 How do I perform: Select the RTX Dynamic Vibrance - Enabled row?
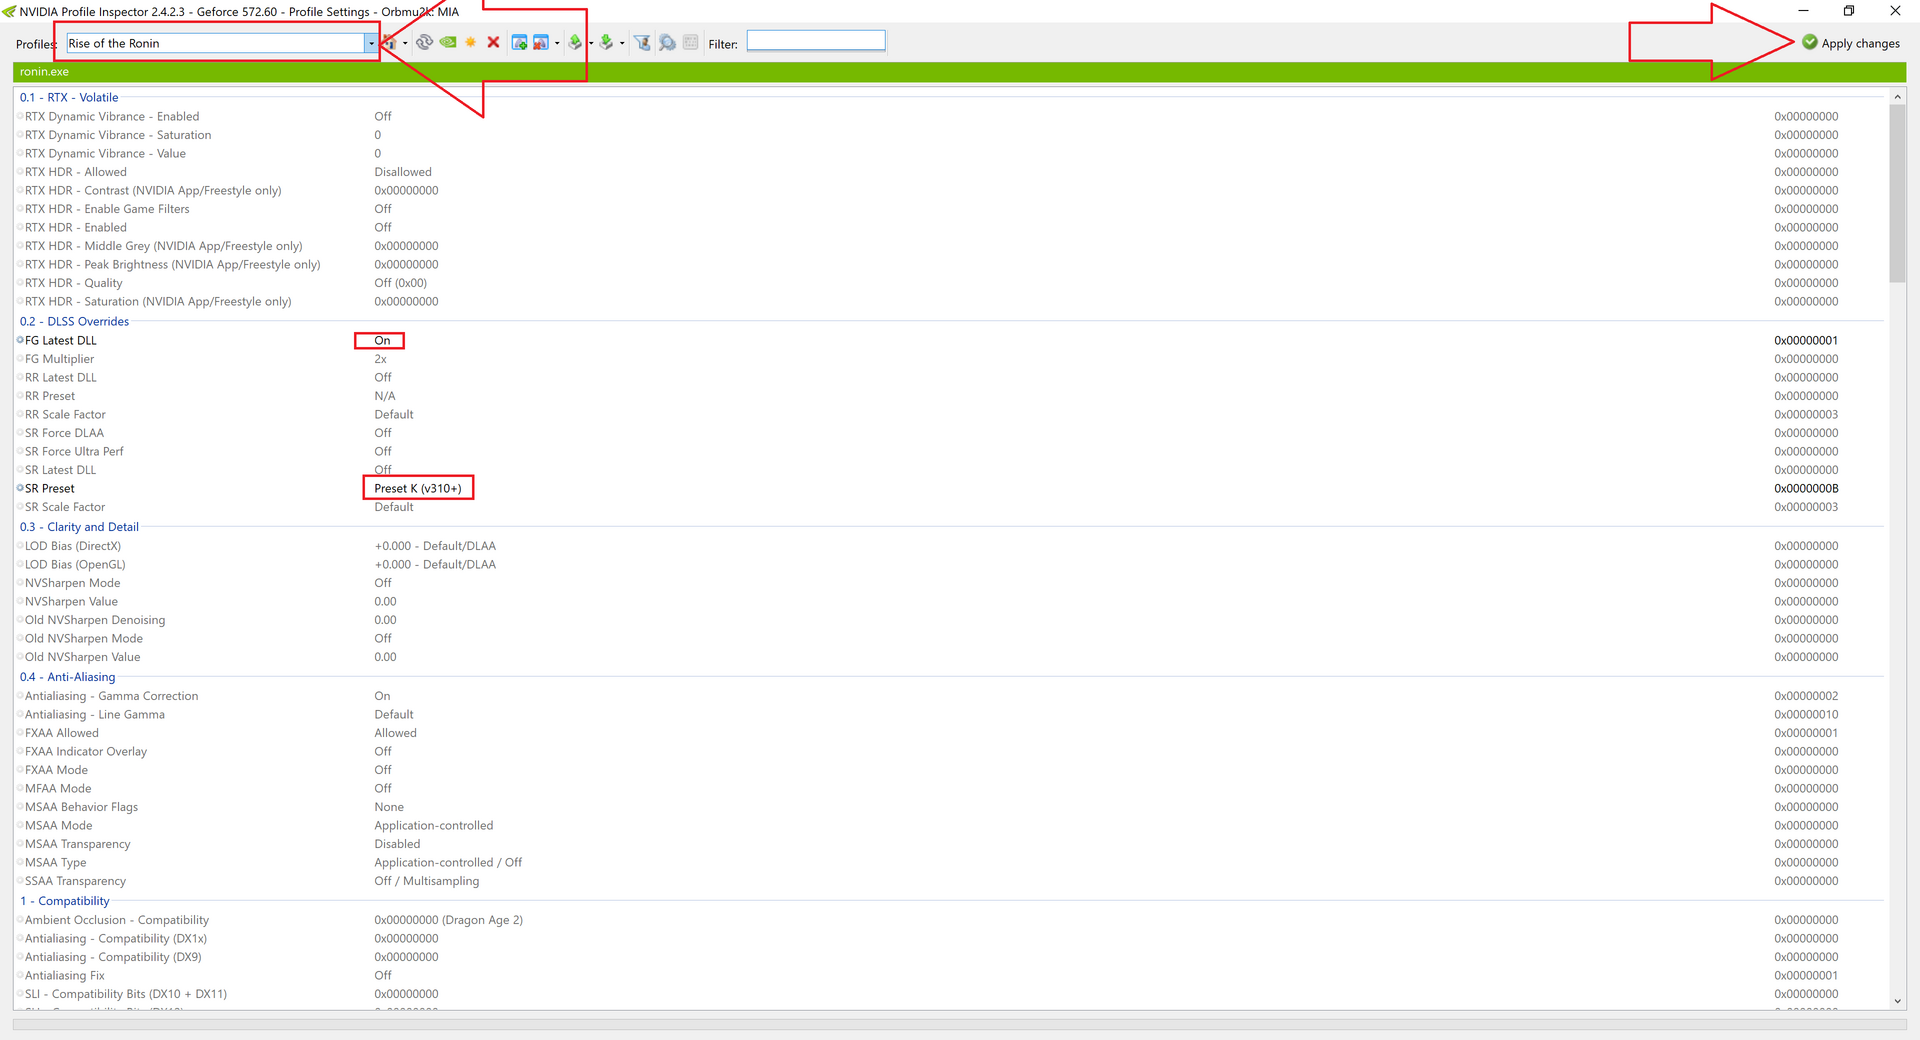[950, 117]
